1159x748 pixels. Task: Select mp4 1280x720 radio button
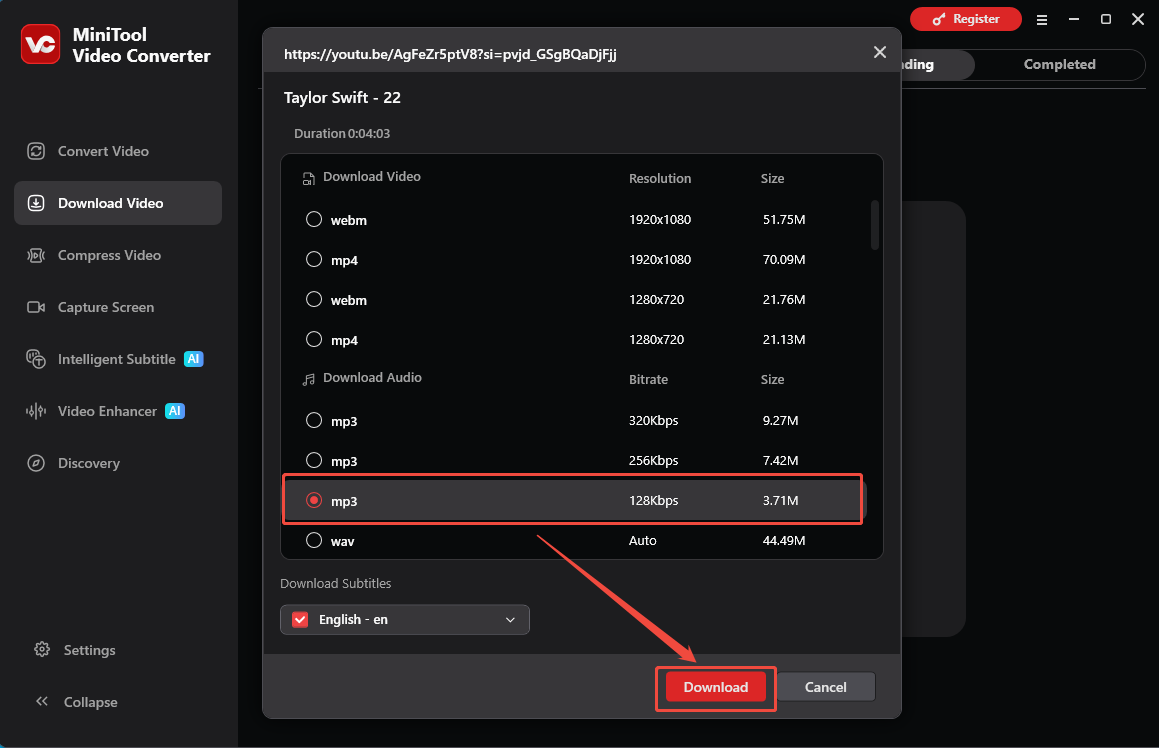314,339
